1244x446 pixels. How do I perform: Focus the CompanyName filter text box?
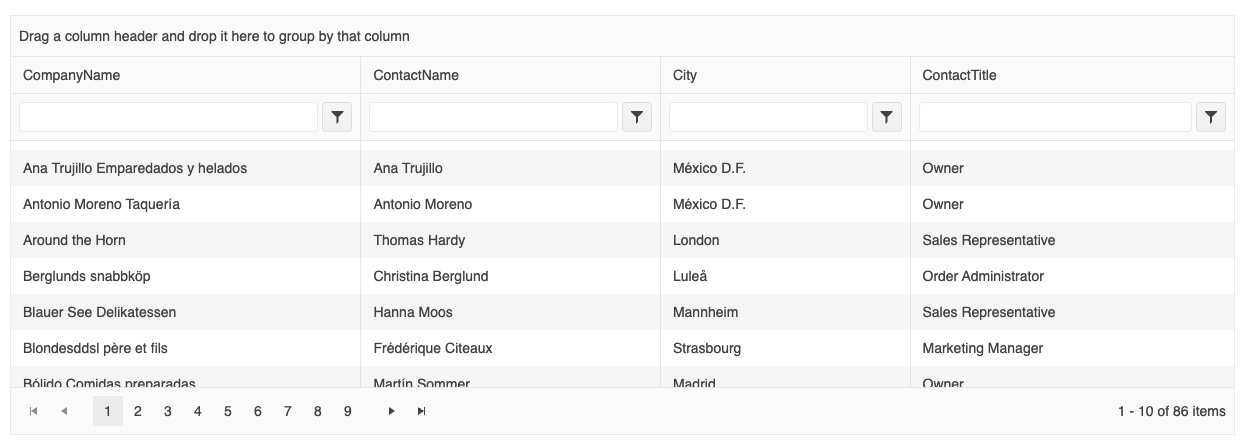(169, 117)
